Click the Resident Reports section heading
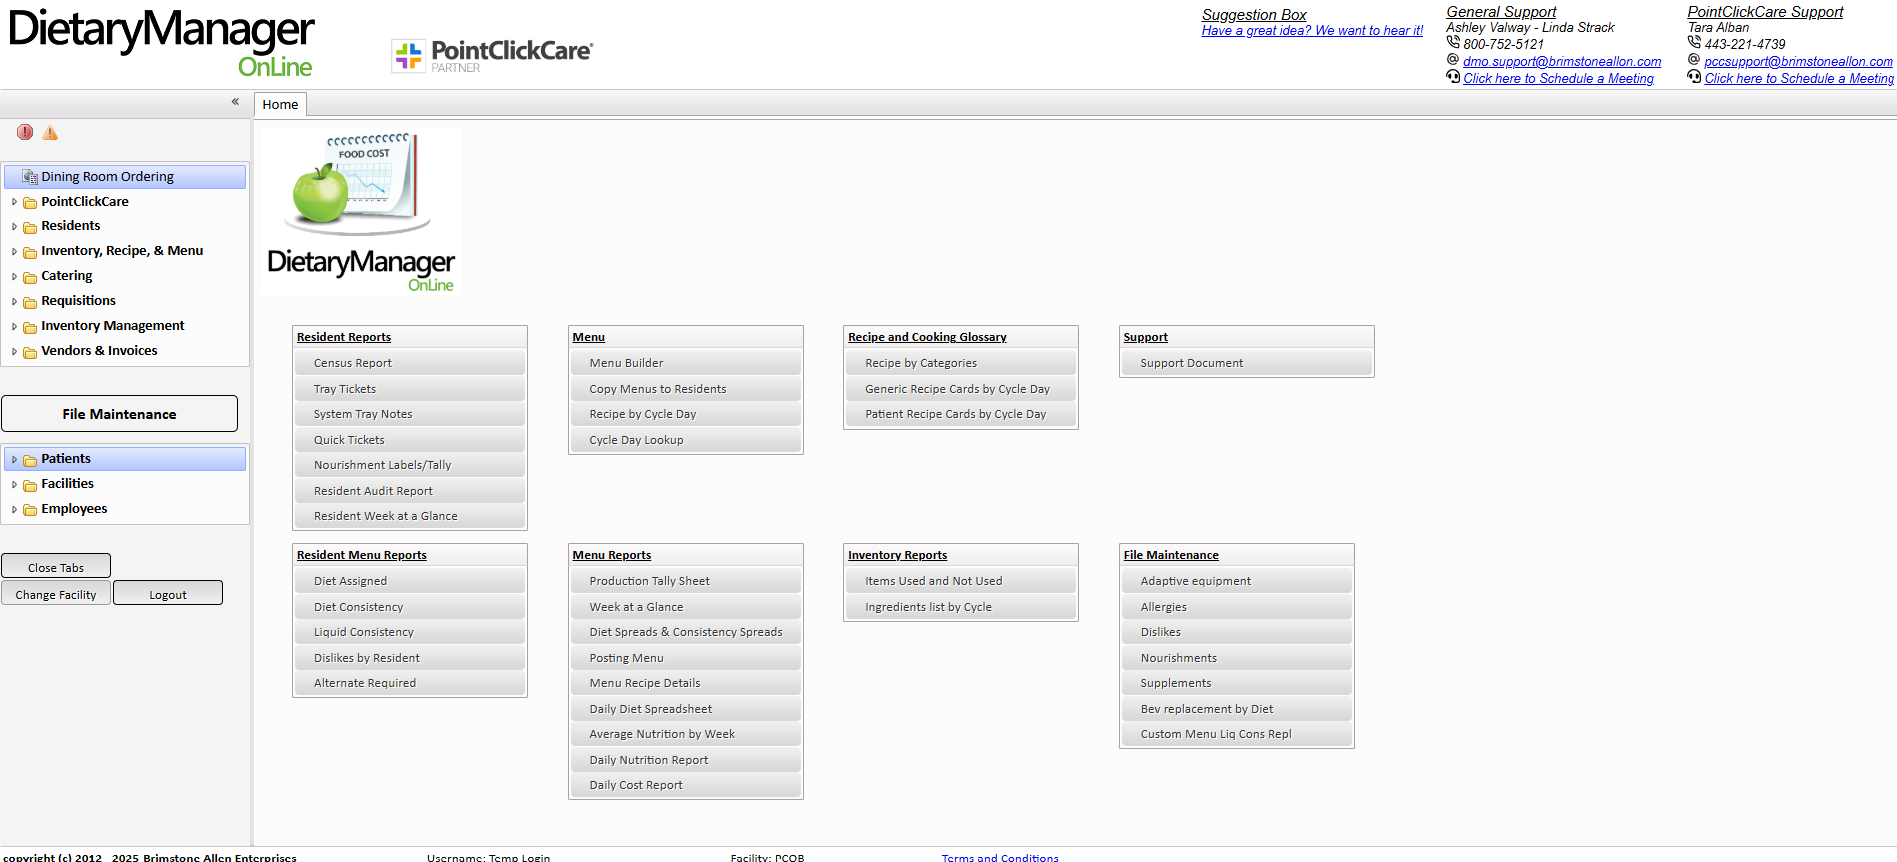The image size is (1897, 862). click(344, 337)
